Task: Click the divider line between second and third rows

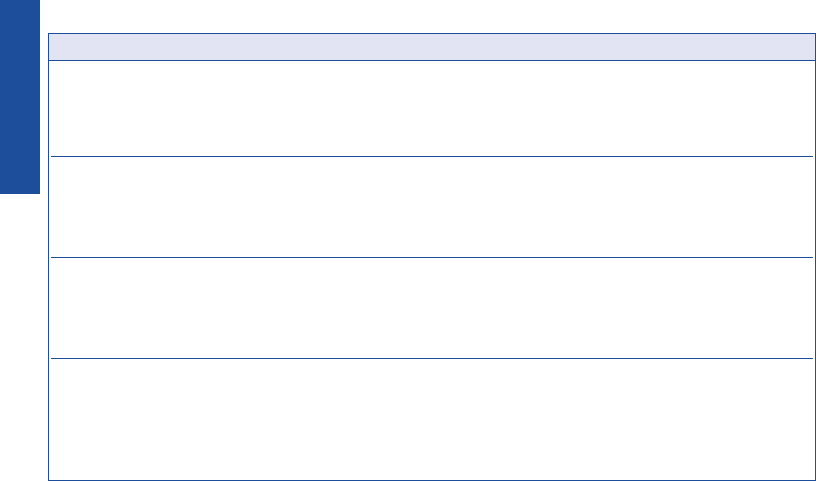Action: point(431,257)
